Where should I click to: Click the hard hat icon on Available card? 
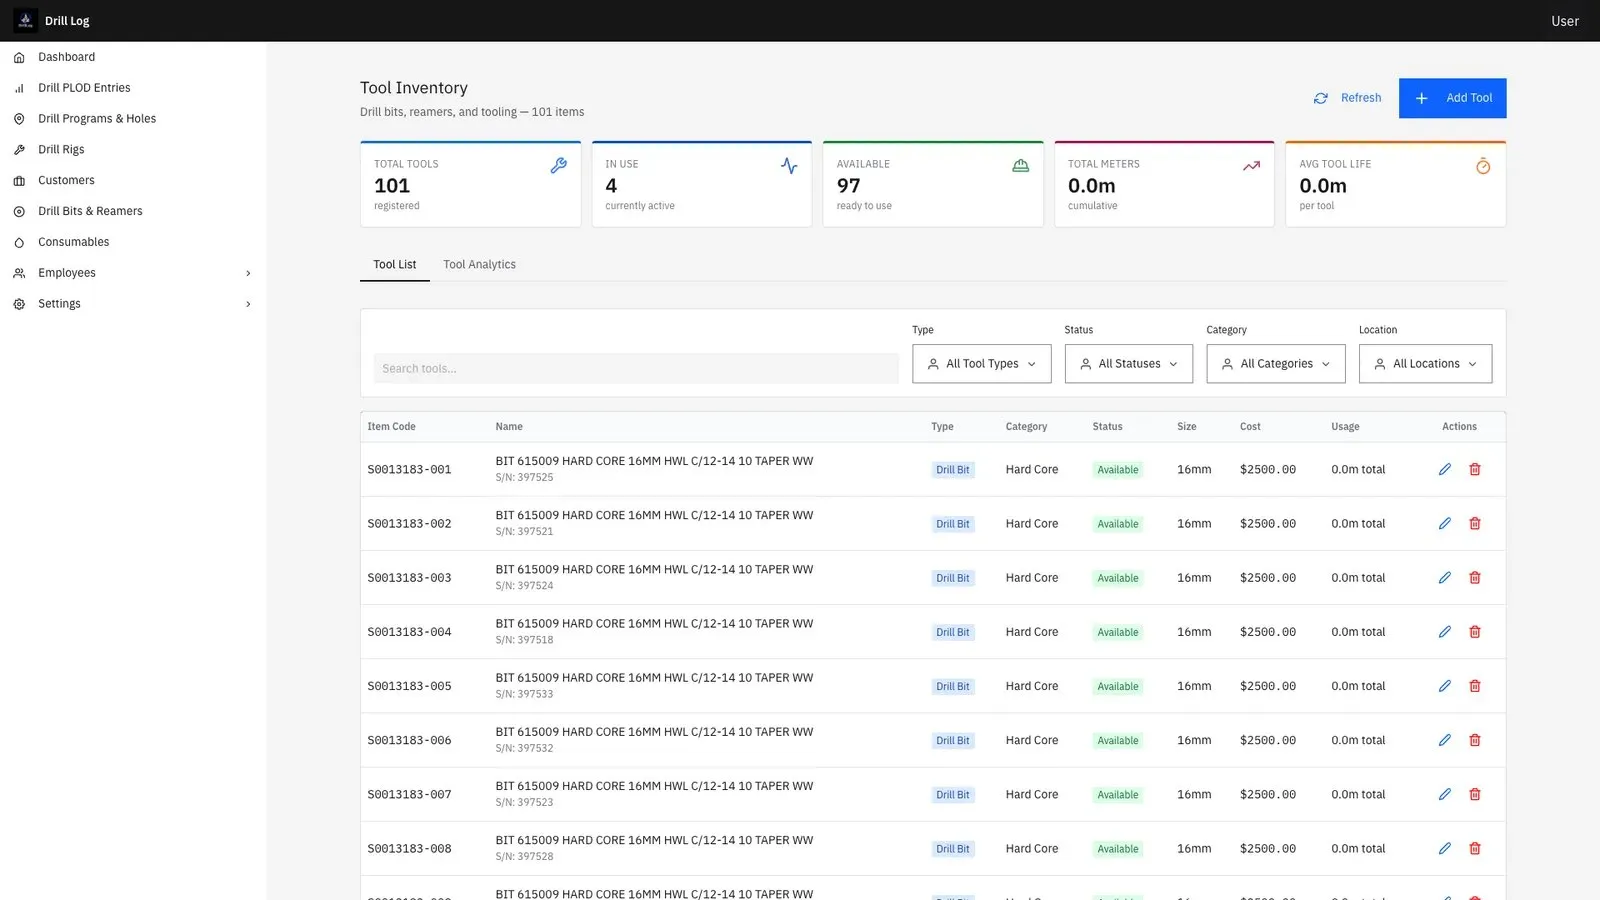point(1020,166)
